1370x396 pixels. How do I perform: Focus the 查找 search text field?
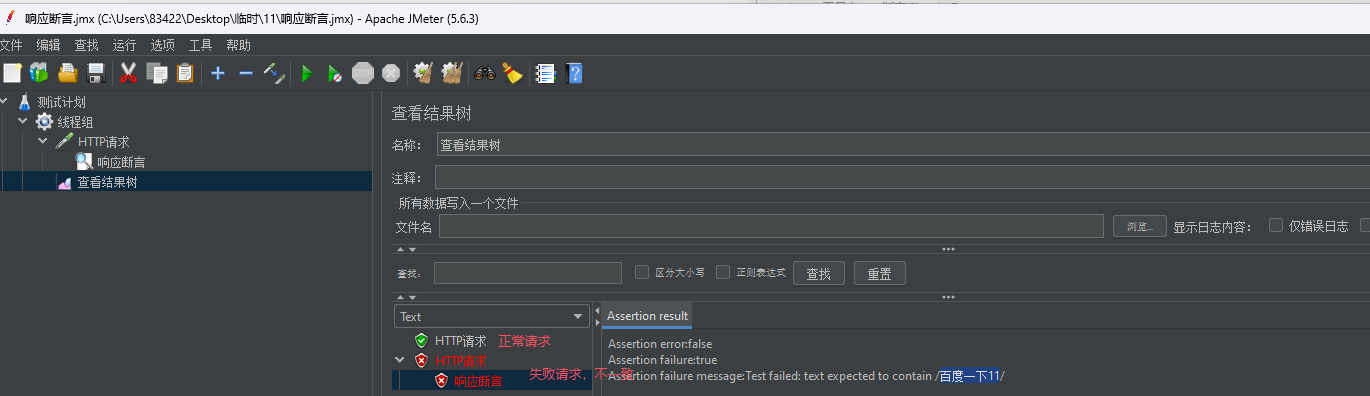528,273
